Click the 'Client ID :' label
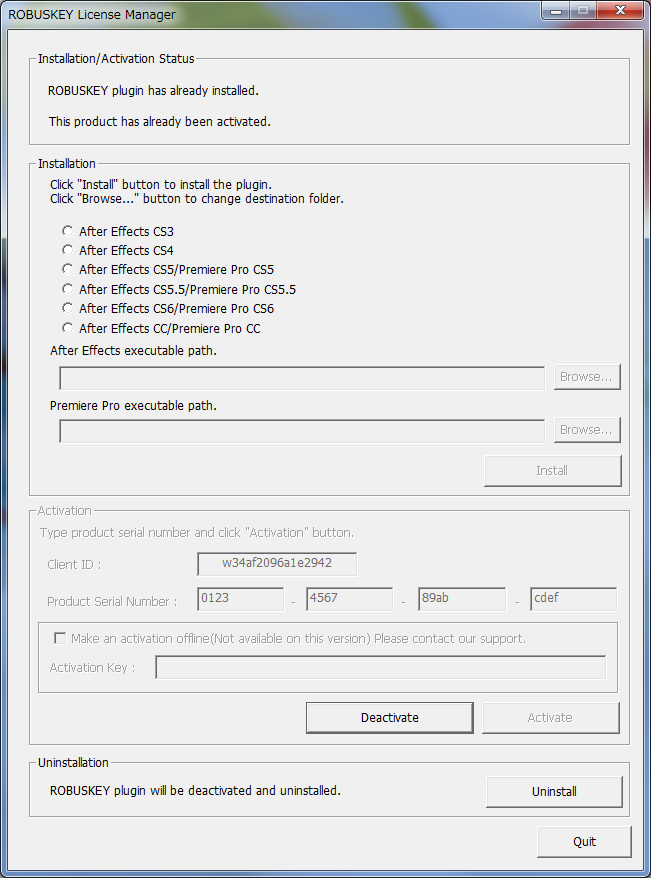This screenshot has width=651, height=878. [x=74, y=564]
